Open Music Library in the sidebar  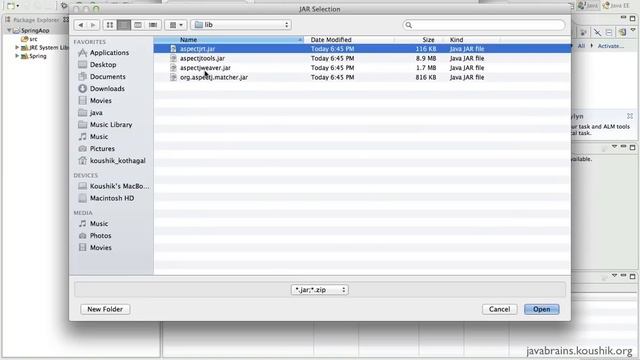(x=111, y=124)
